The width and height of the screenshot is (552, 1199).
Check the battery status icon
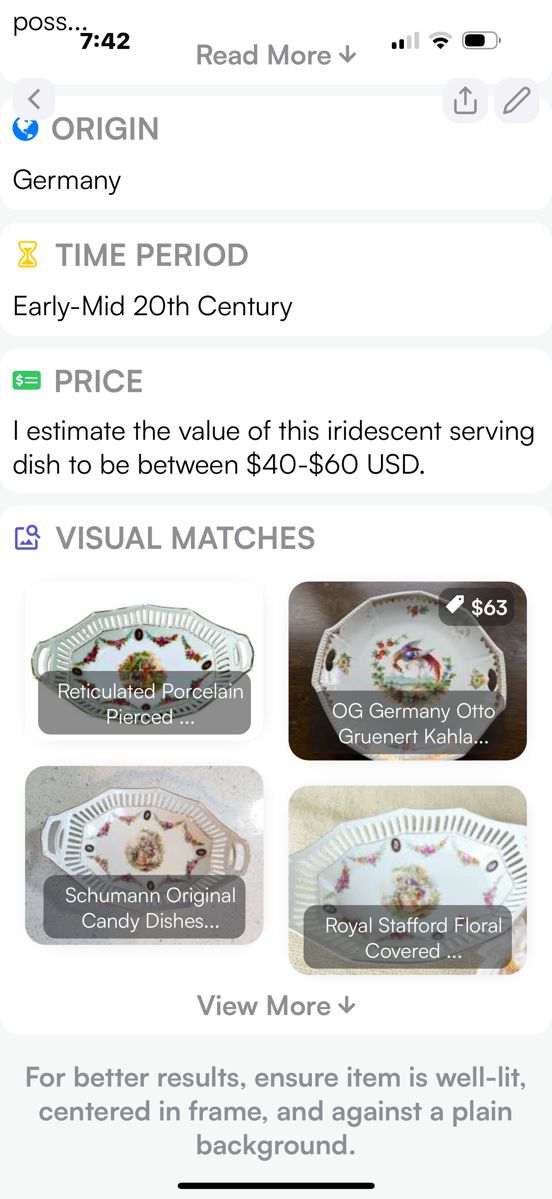pos(481,41)
